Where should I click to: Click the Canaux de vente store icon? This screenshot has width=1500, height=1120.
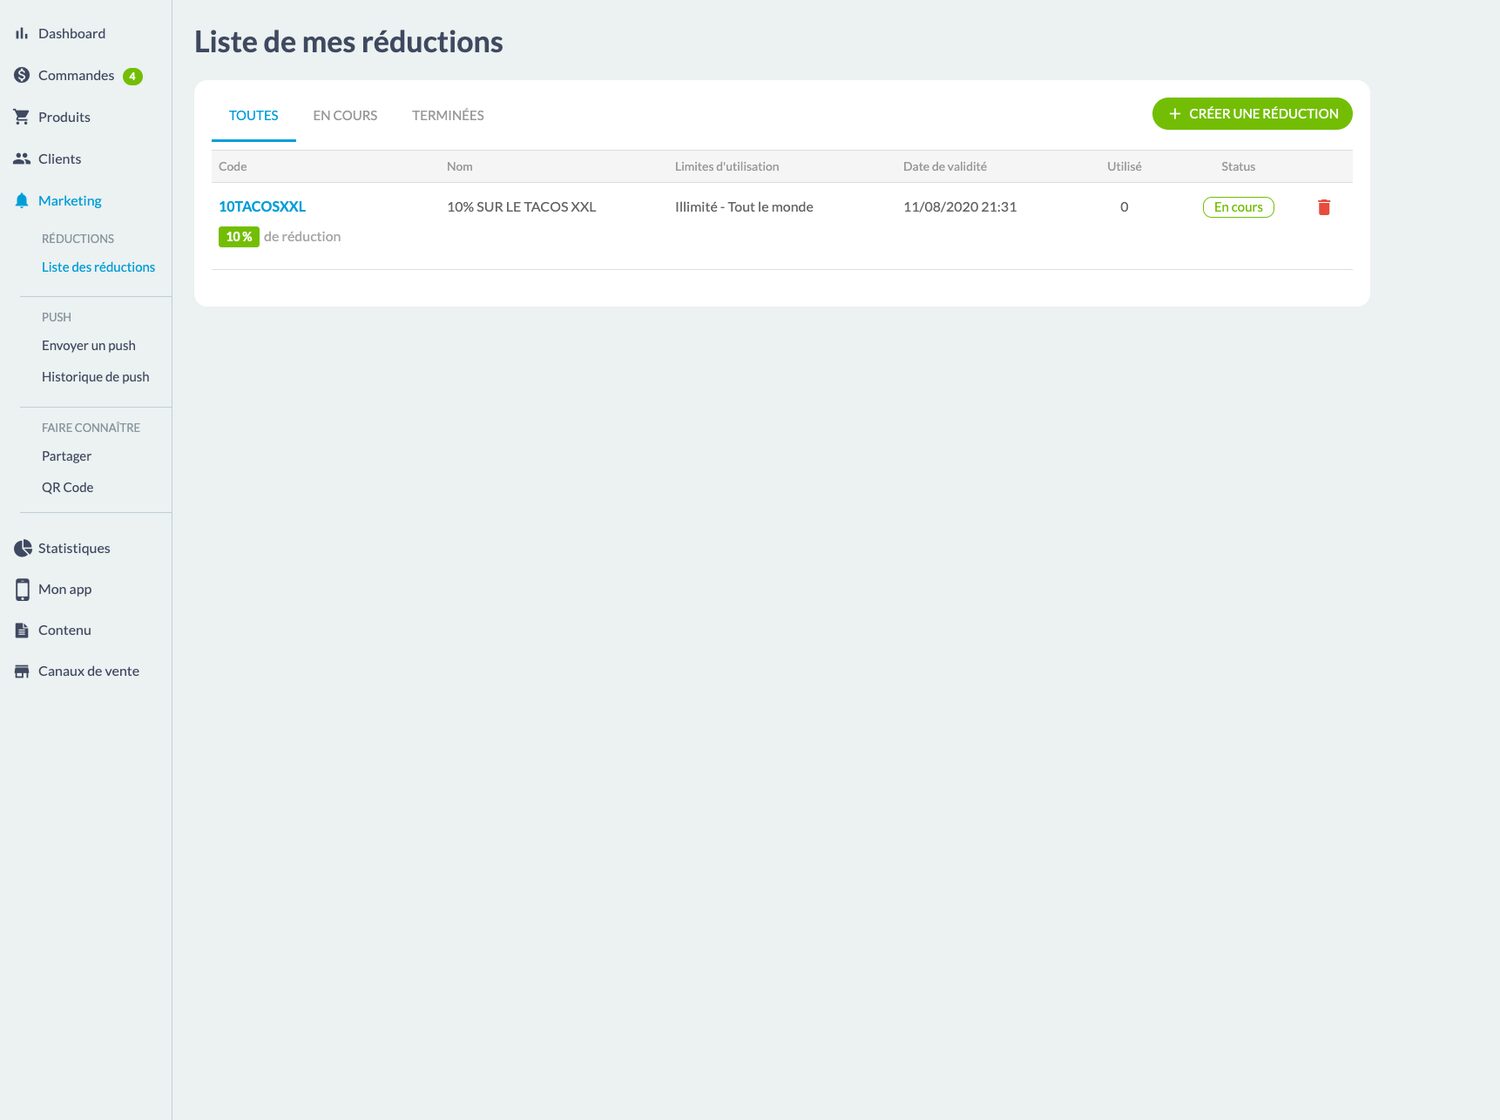tap(21, 671)
